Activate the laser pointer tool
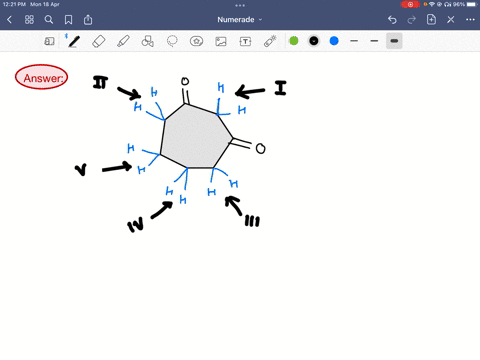This screenshot has height=360, width=480. tap(270, 41)
